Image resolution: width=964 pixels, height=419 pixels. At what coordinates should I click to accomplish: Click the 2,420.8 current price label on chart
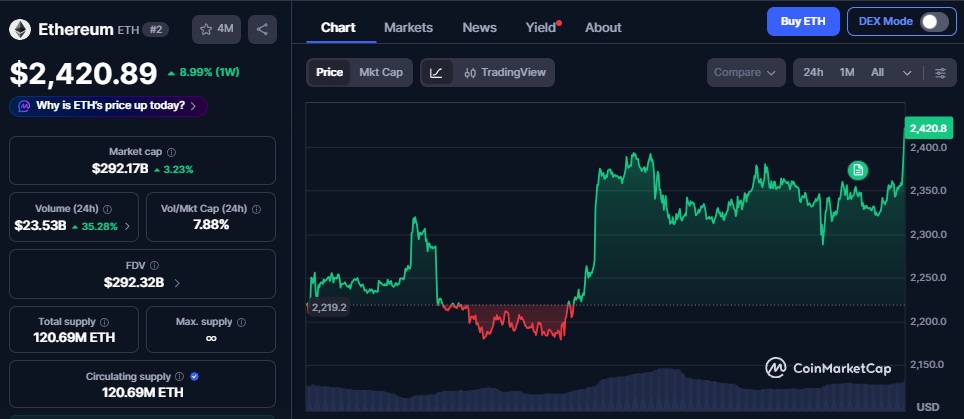928,128
